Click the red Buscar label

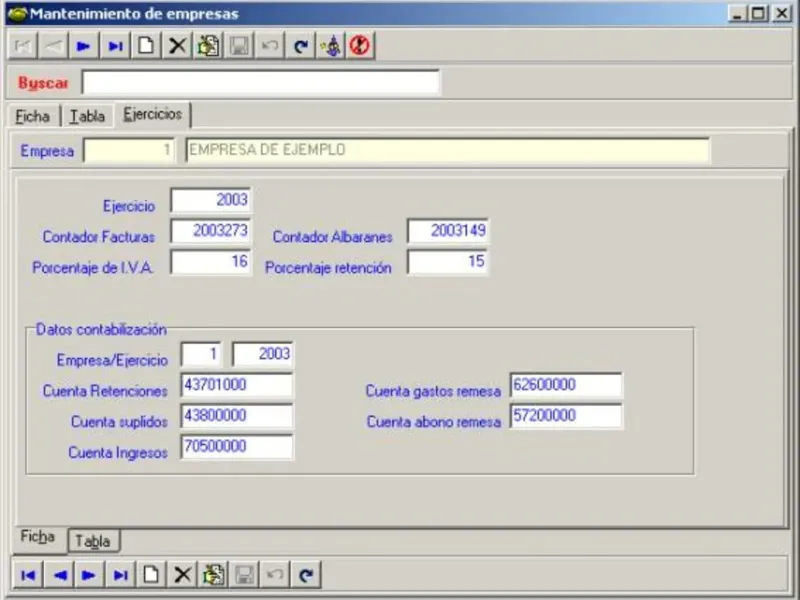(43, 83)
